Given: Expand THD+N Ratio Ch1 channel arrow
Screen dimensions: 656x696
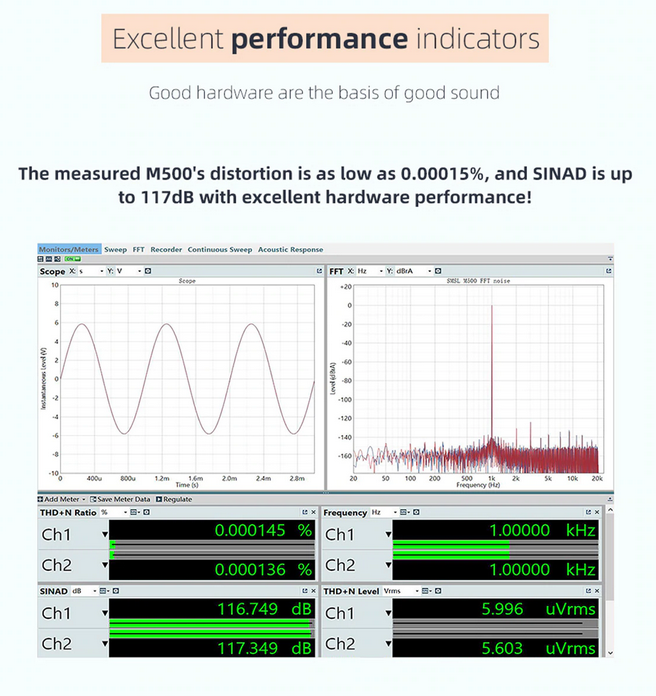Looking at the screenshot, I should pyautogui.click(x=105, y=535).
